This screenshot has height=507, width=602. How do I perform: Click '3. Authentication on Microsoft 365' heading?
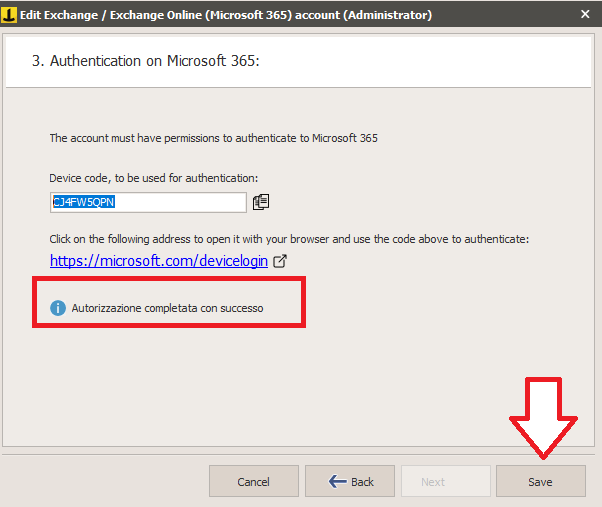[146, 61]
